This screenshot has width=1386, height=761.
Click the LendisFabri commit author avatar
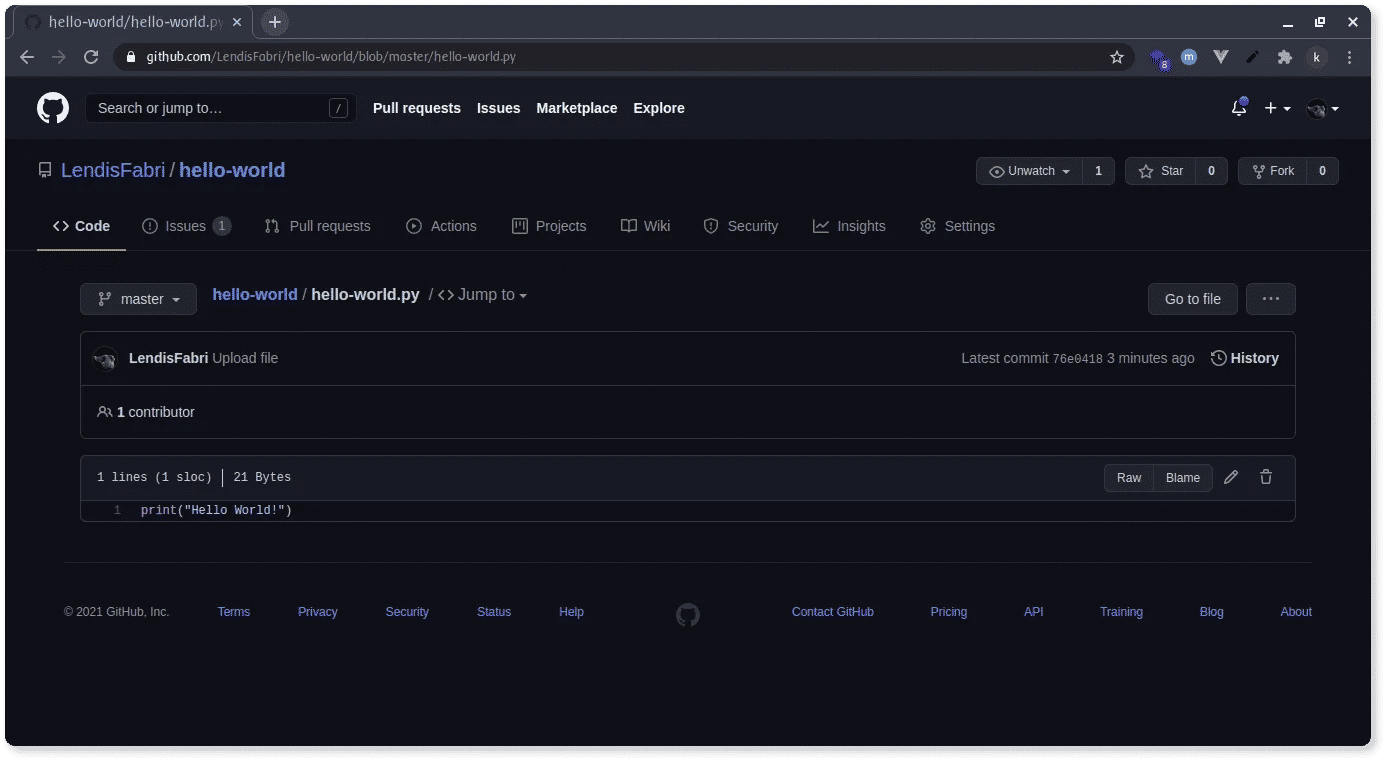[x=105, y=359]
